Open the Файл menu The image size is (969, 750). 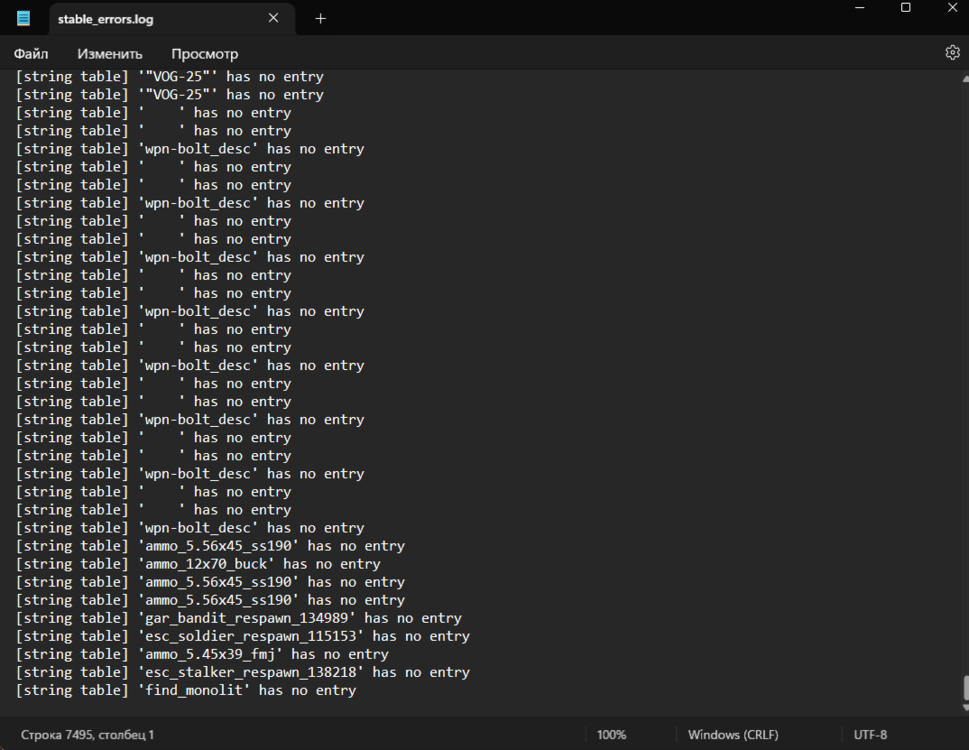click(31, 54)
